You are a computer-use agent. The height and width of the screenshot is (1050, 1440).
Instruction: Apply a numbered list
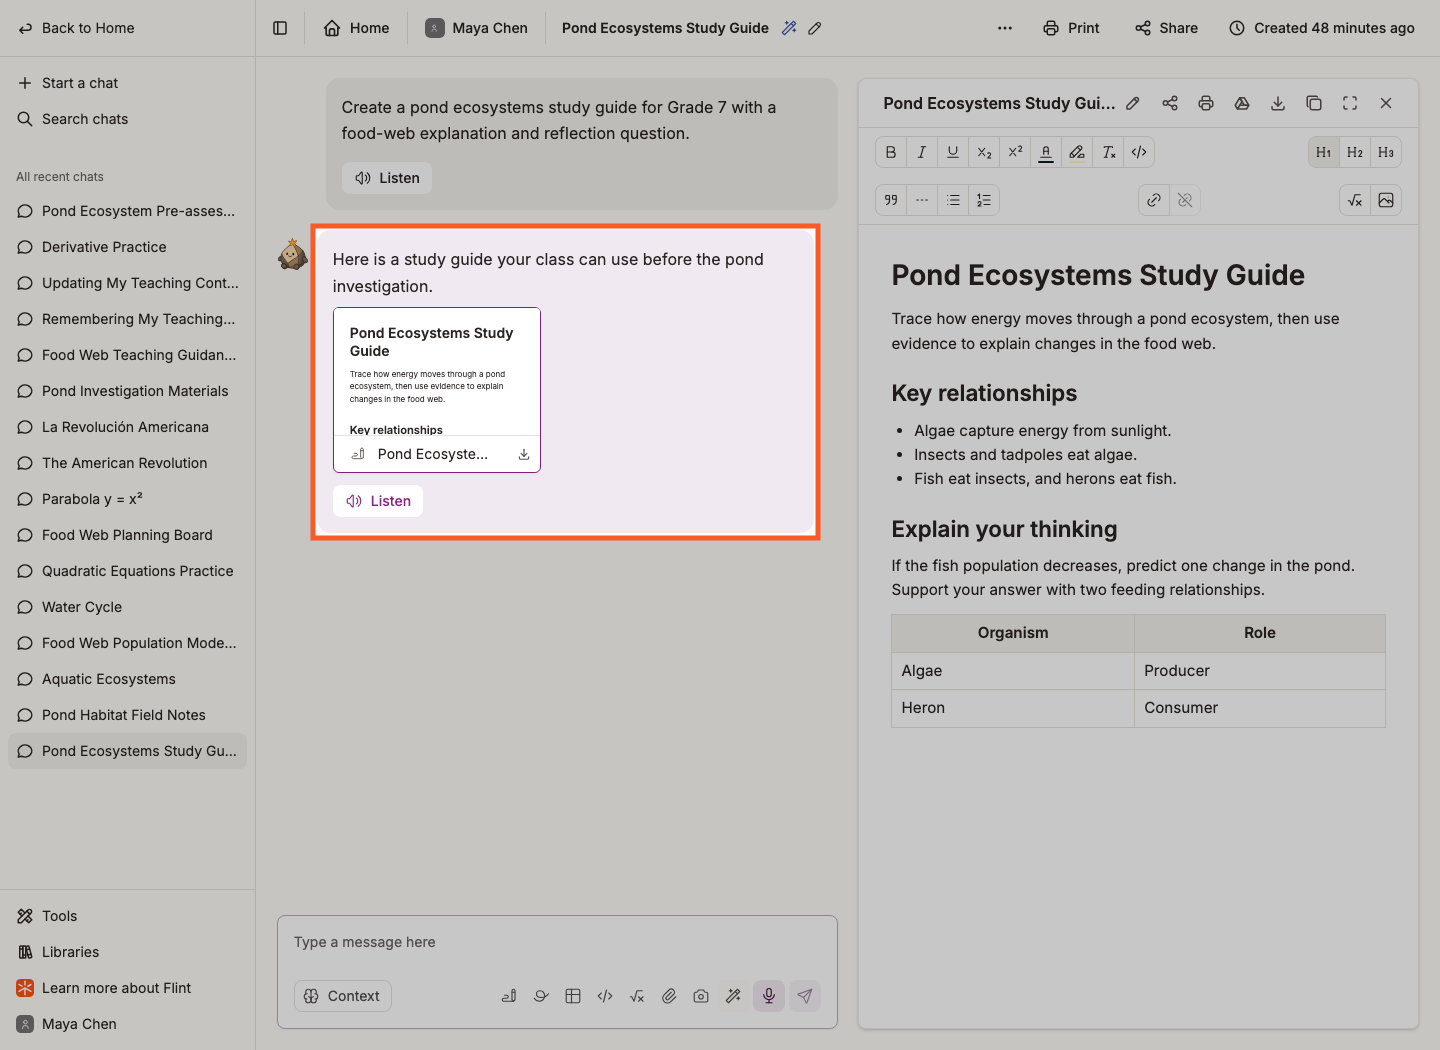click(984, 200)
